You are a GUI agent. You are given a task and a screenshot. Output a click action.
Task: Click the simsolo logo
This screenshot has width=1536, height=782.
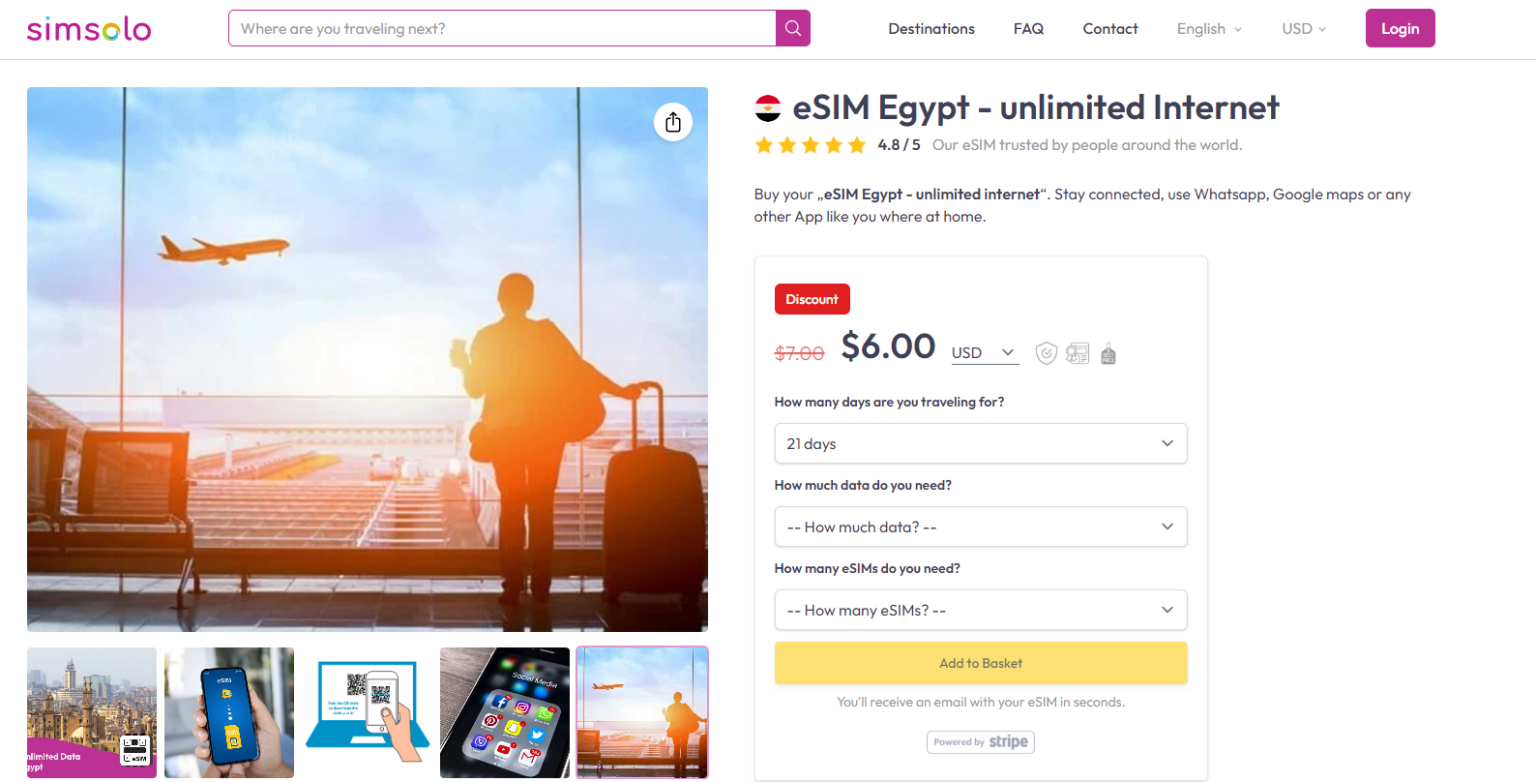point(89,28)
